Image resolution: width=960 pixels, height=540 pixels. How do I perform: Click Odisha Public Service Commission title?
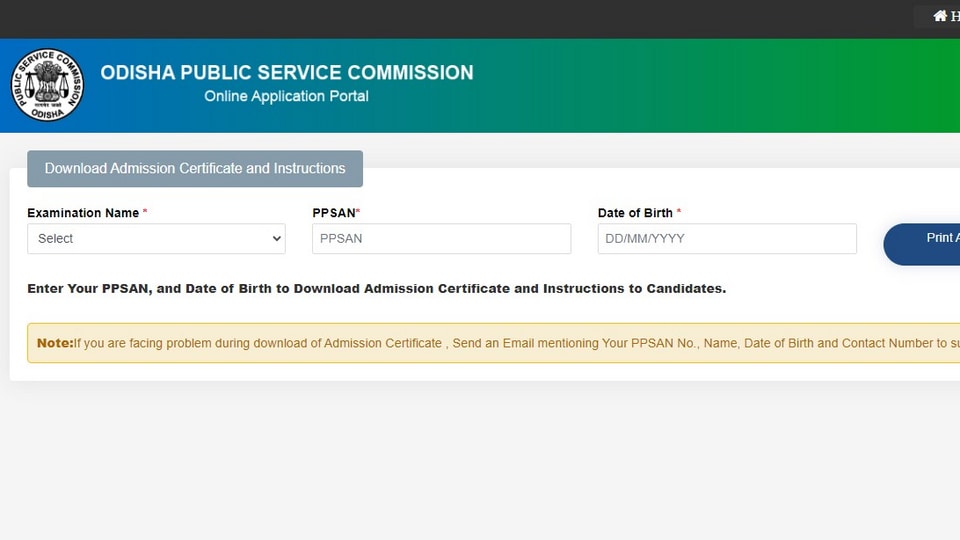pos(287,73)
